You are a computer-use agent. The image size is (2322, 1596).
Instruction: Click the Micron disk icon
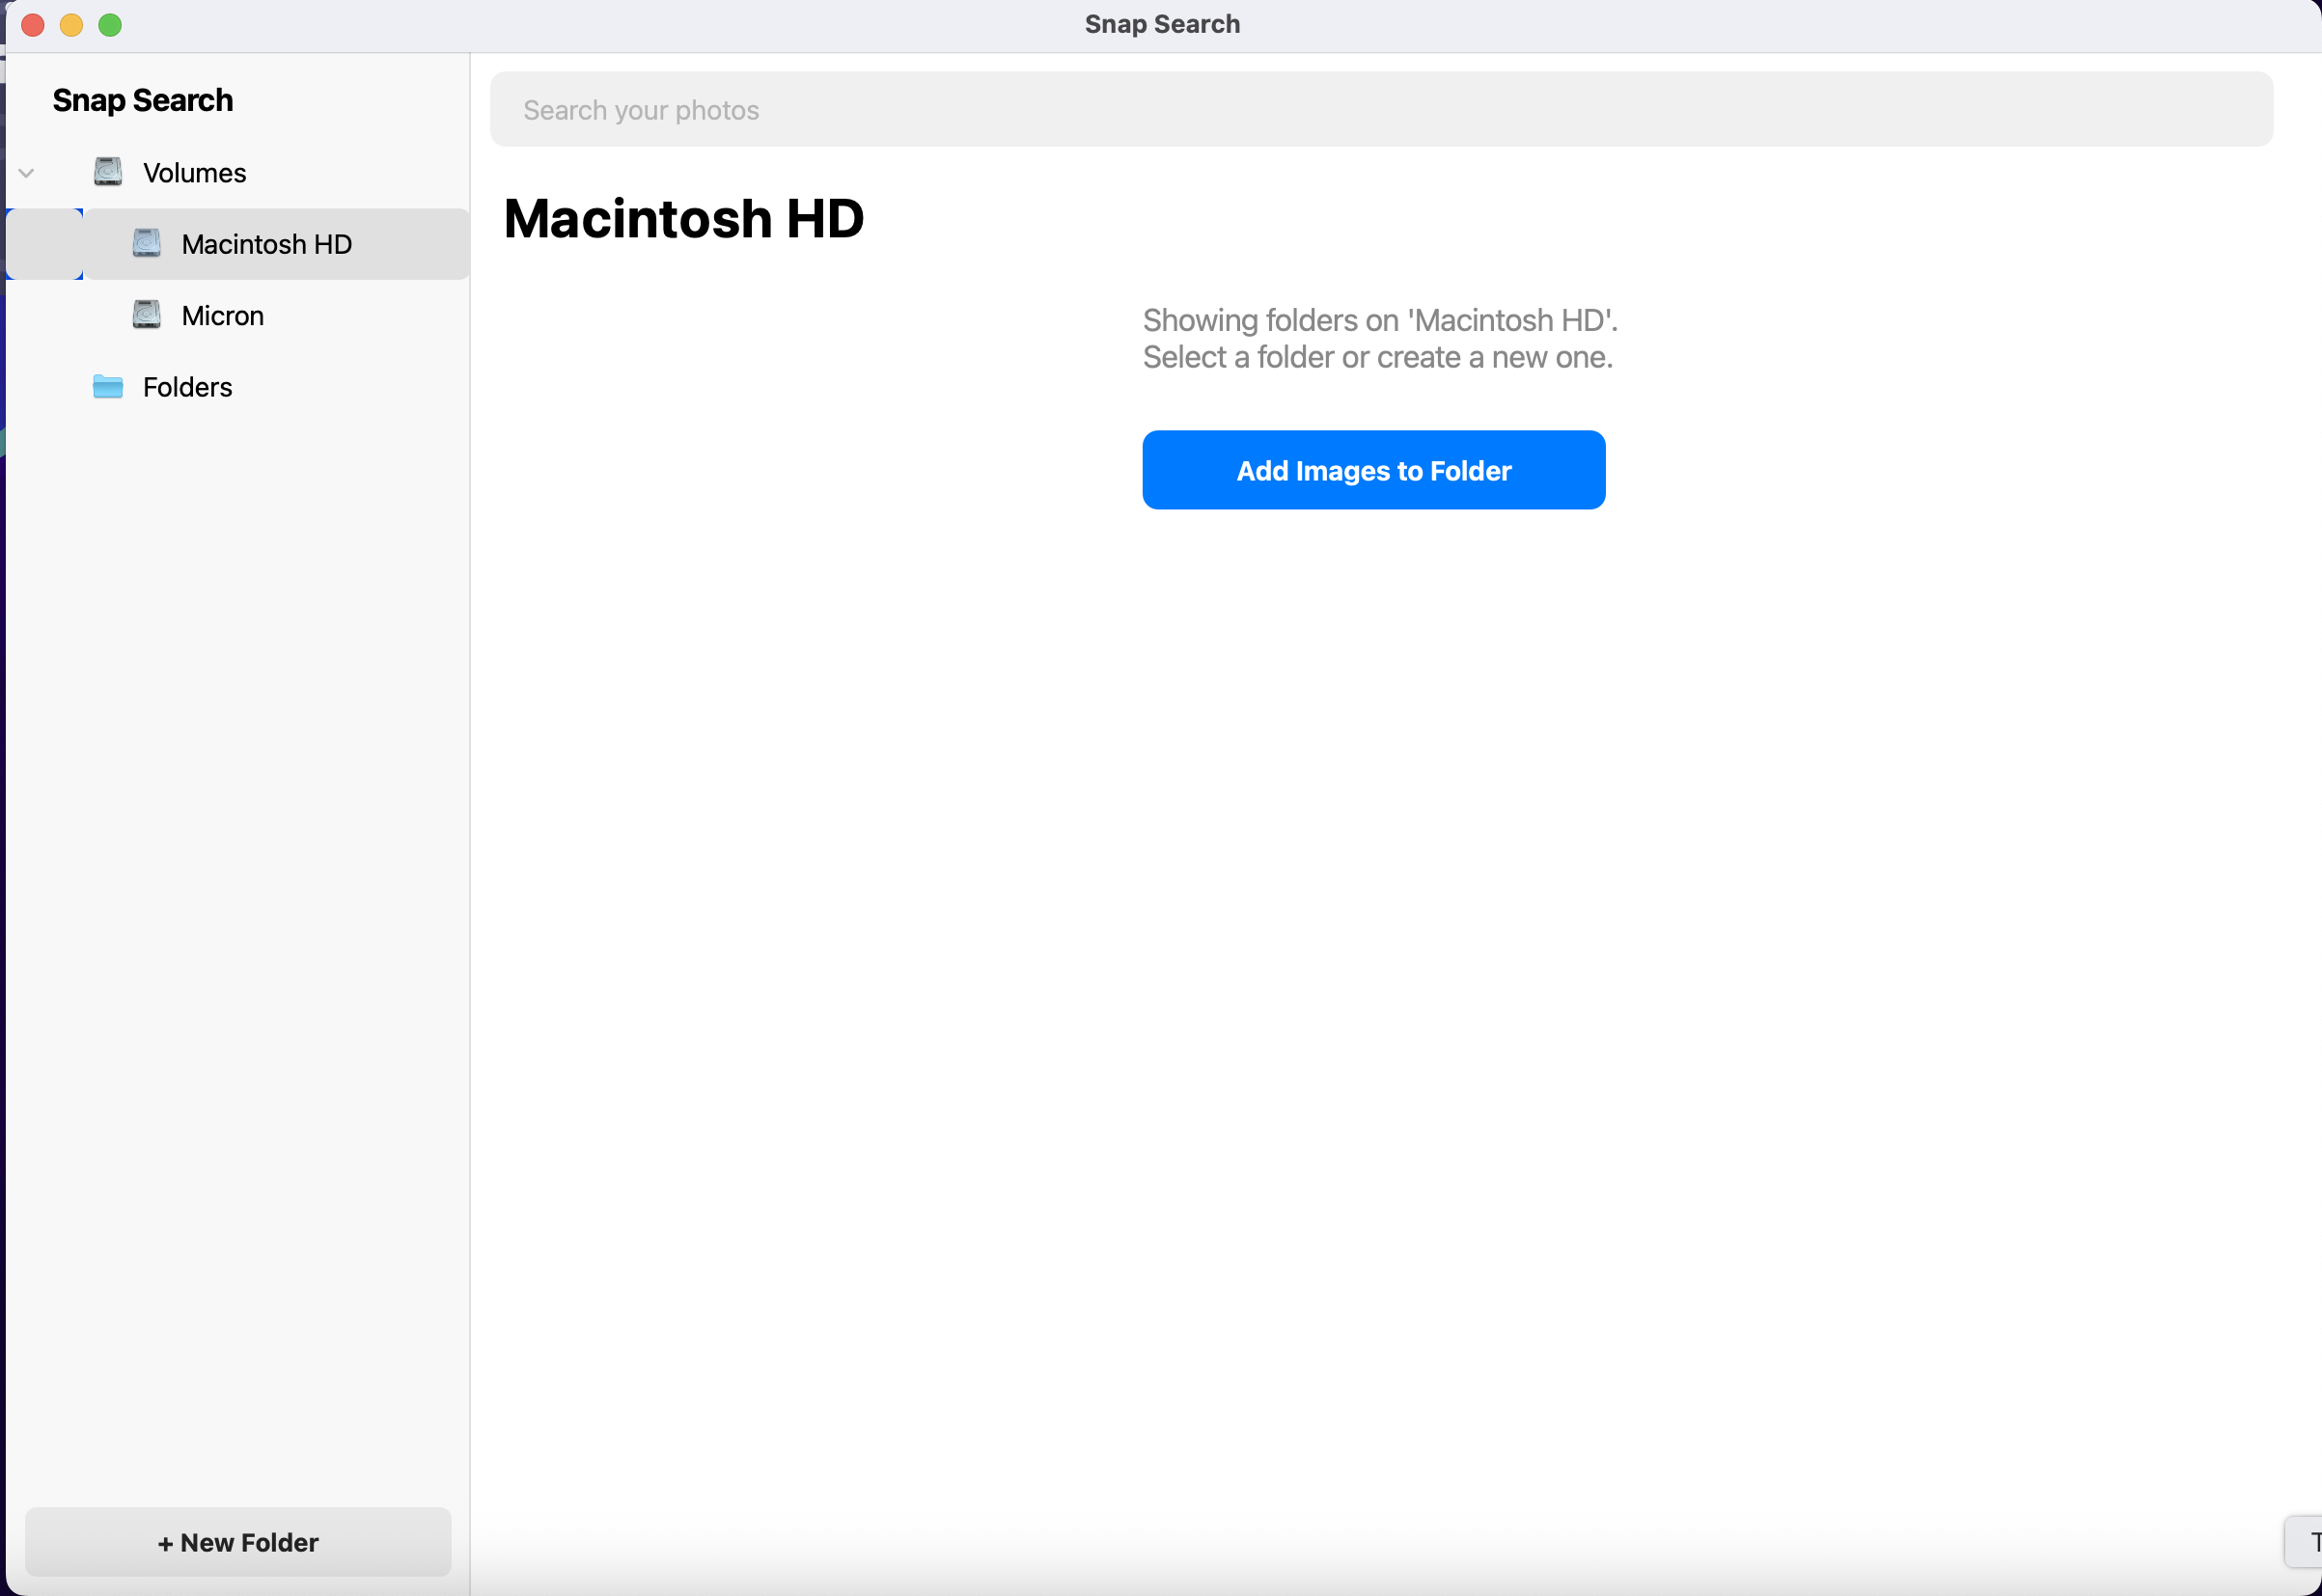click(x=147, y=315)
